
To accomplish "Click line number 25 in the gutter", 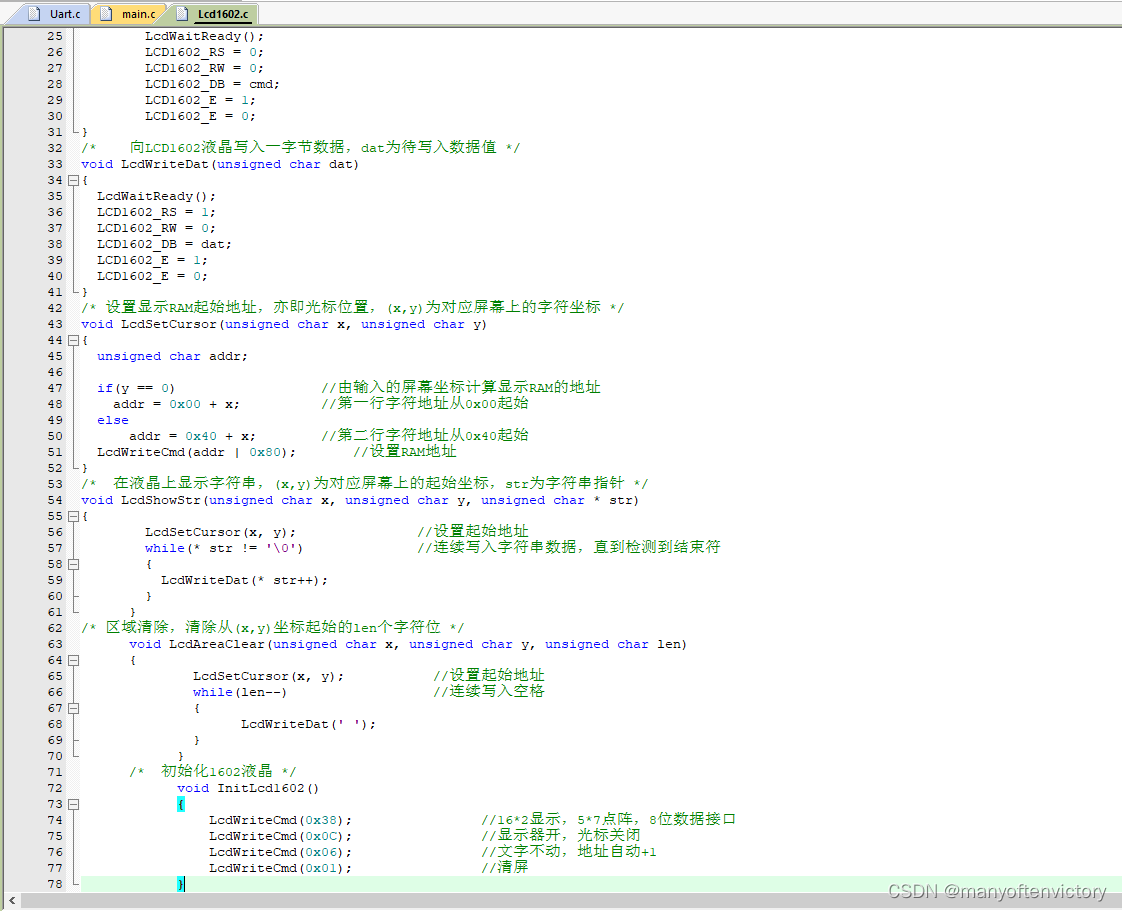I will click(55, 36).
